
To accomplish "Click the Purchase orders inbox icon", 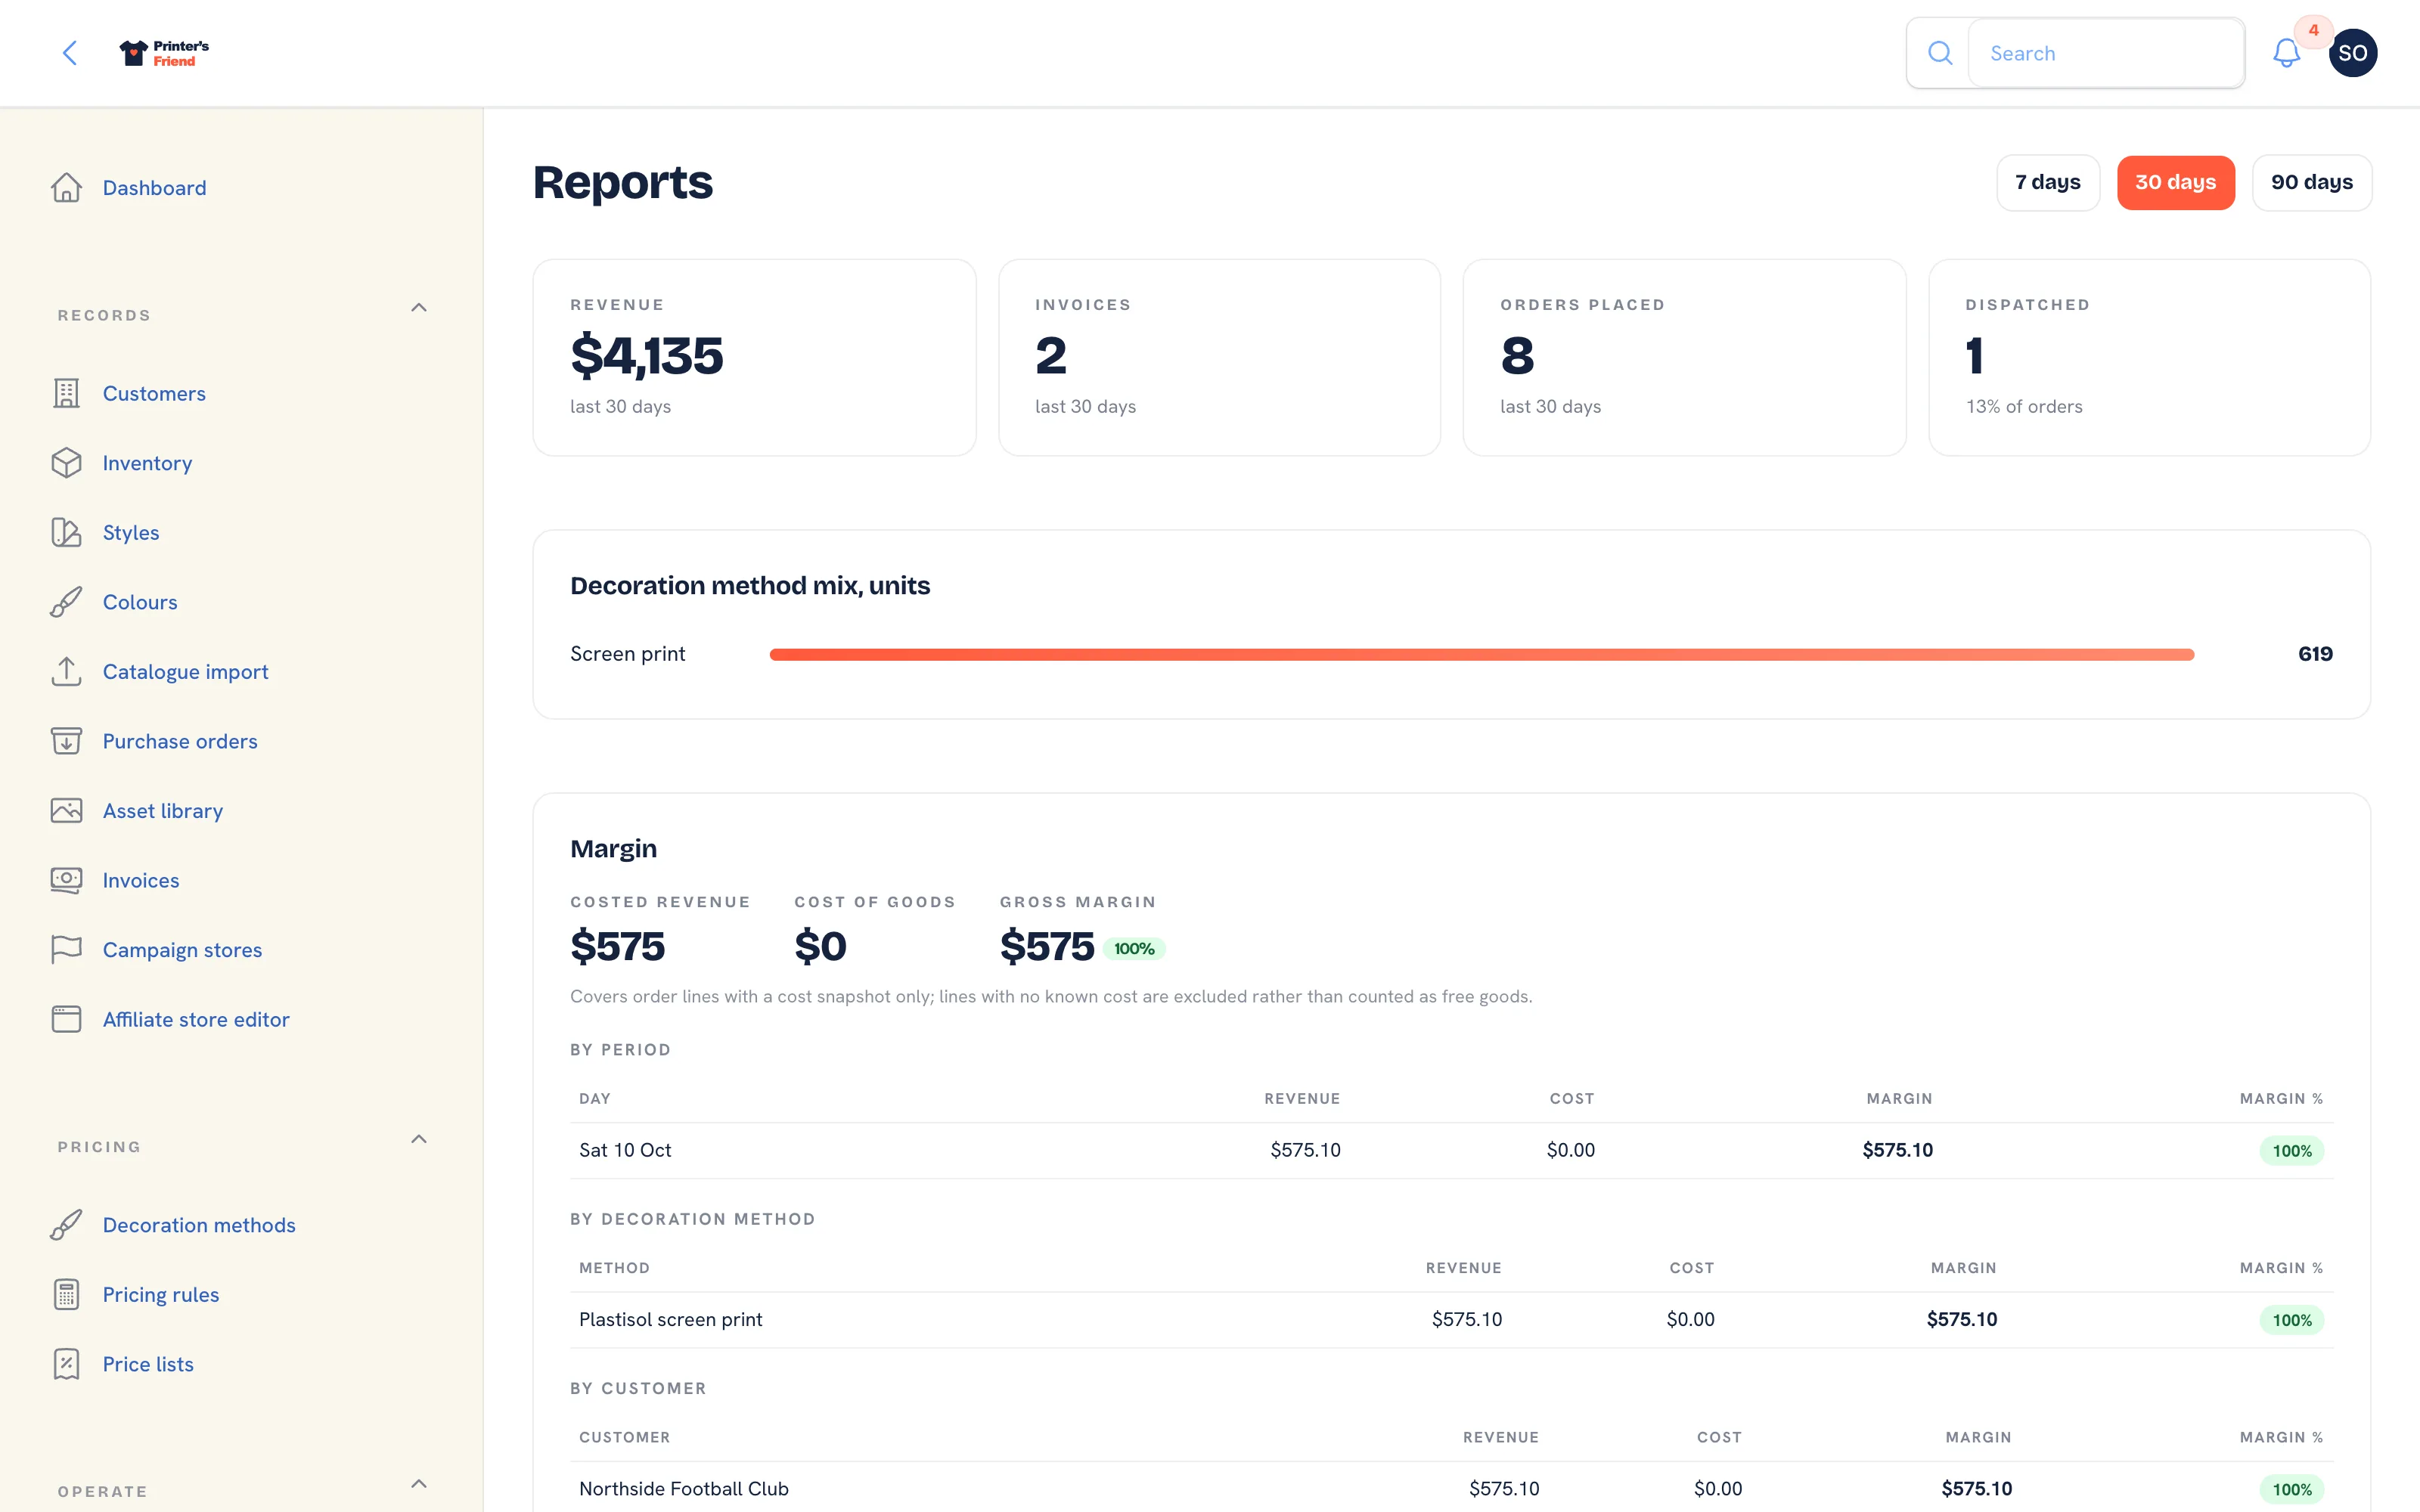I will click(66, 741).
